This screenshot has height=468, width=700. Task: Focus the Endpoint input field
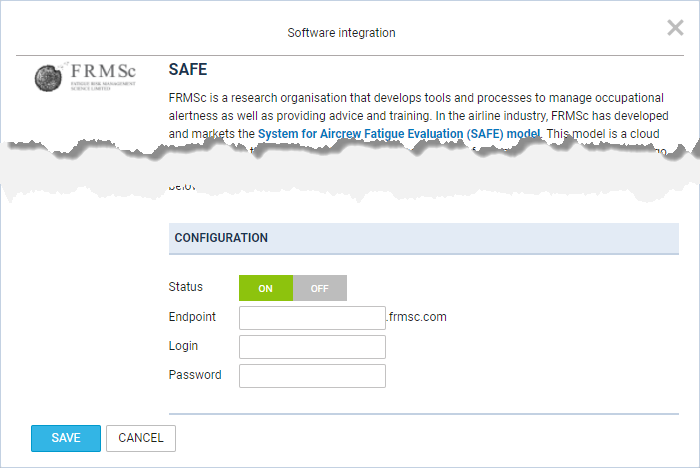(x=312, y=318)
